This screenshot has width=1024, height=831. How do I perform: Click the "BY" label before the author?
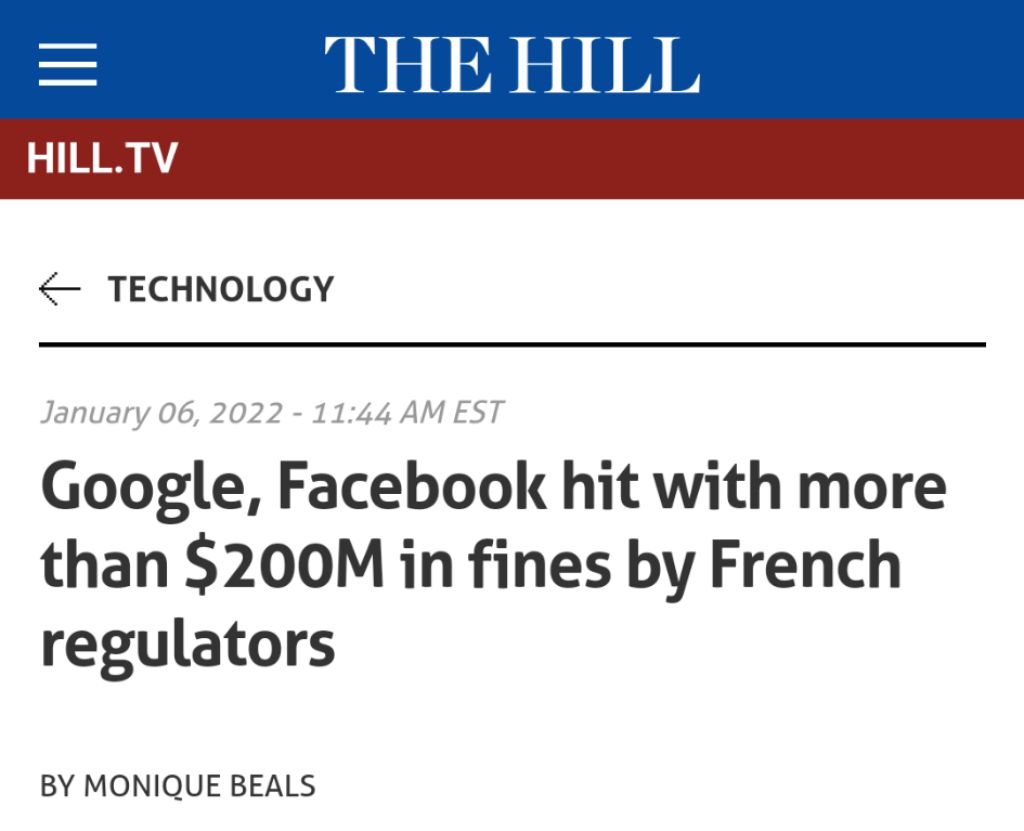click(58, 786)
